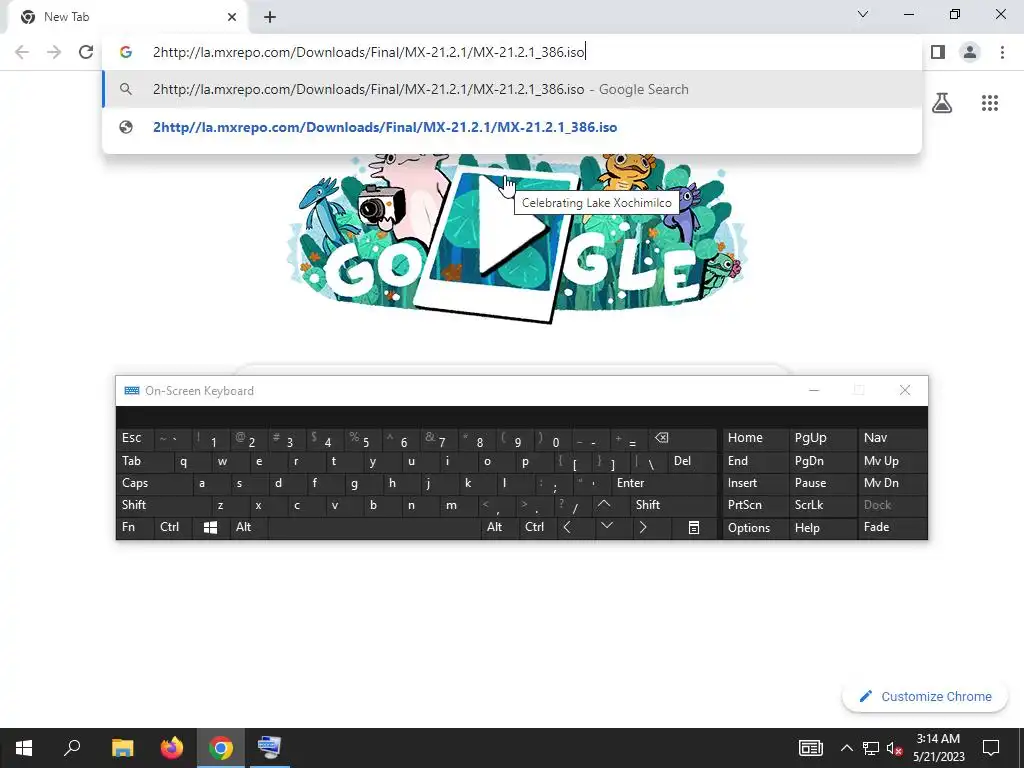Viewport: 1024px width, 768px height.
Task: Open On-Screen Keyboard Options
Action: click(x=755, y=528)
